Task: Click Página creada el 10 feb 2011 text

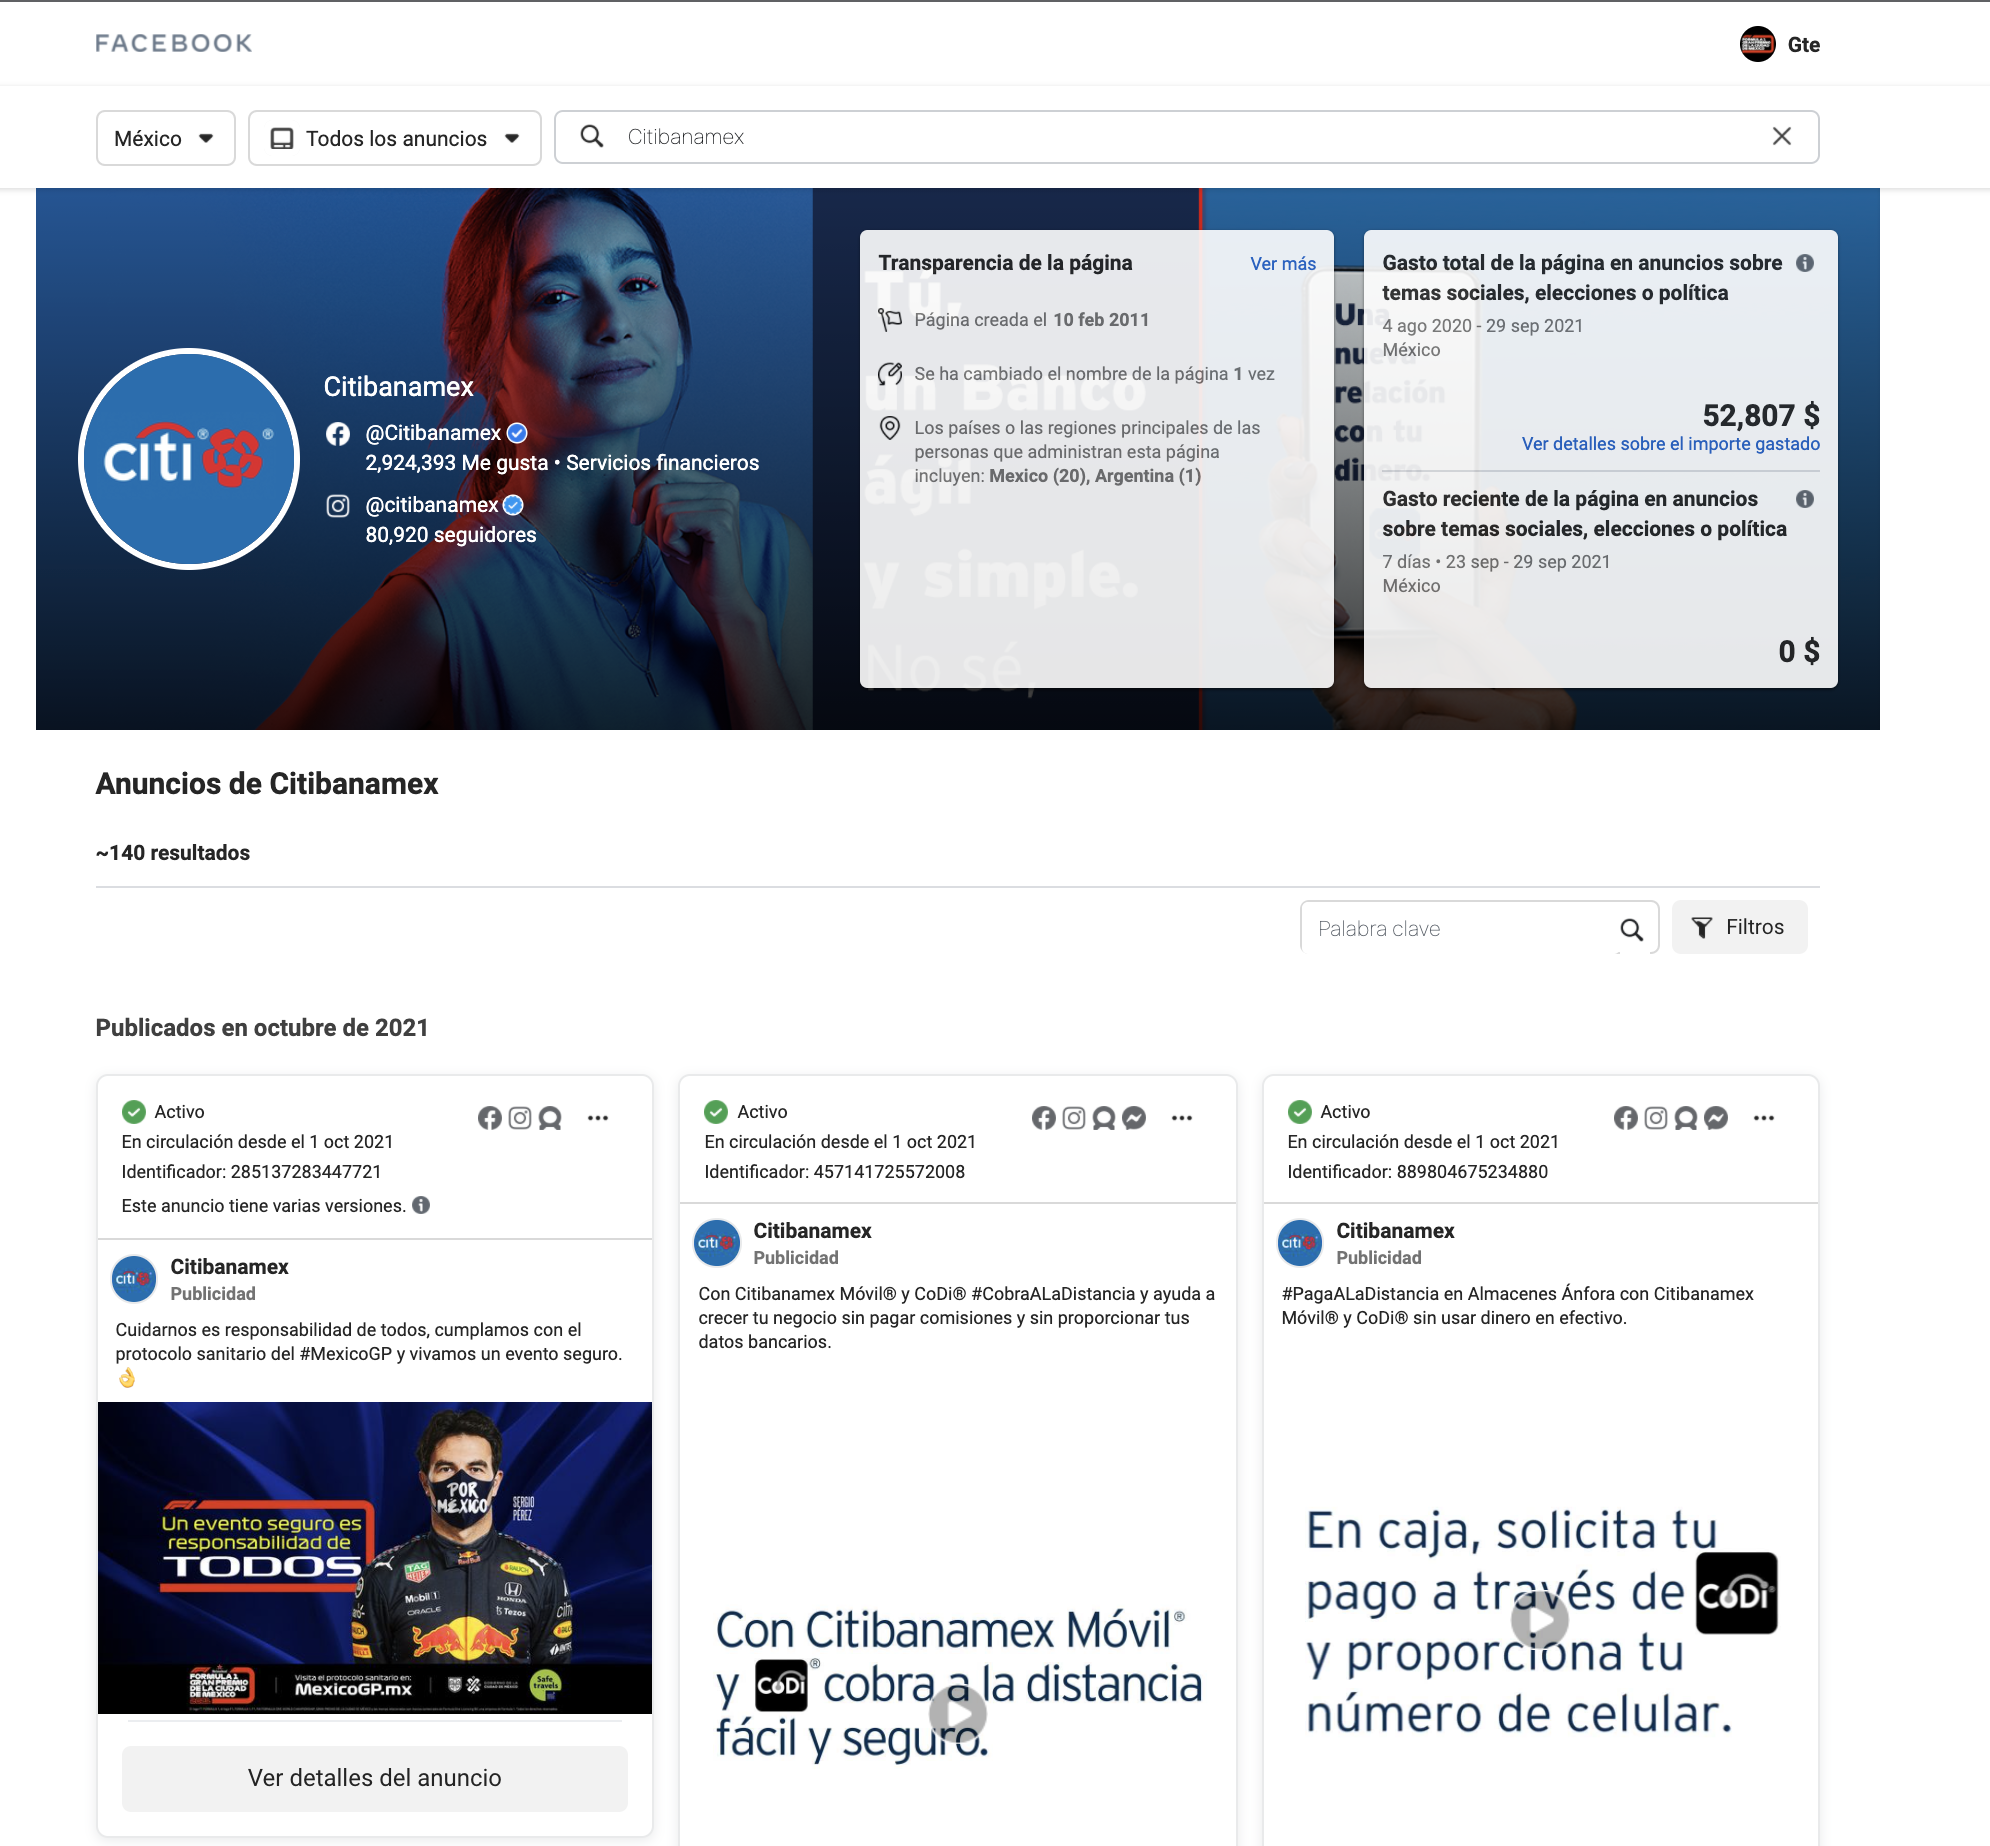Action: tap(1032, 320)
